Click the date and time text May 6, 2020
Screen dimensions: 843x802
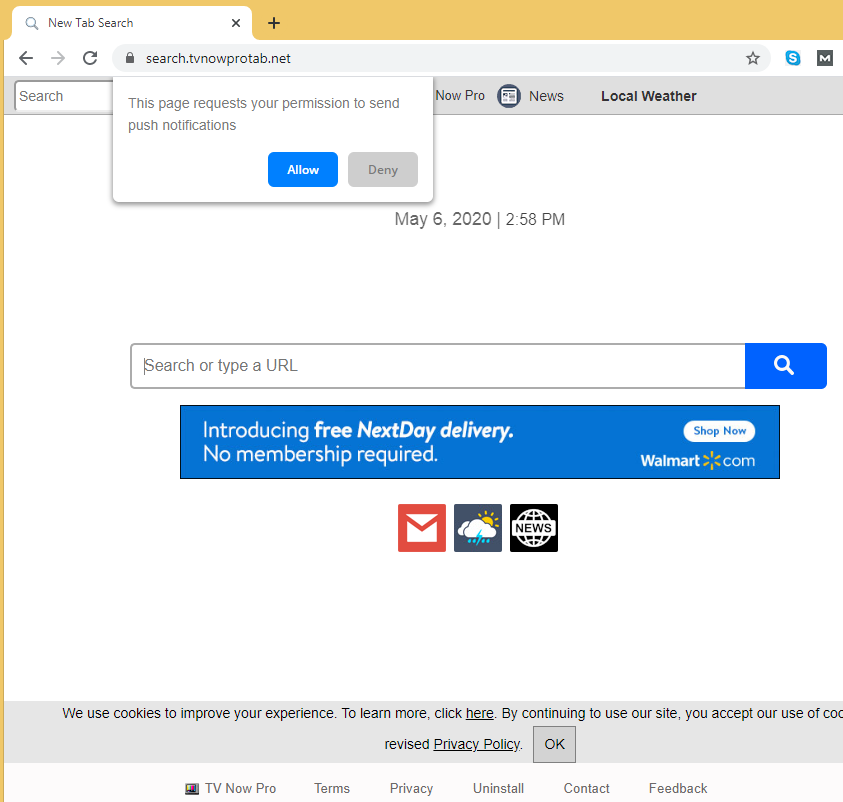480,219
